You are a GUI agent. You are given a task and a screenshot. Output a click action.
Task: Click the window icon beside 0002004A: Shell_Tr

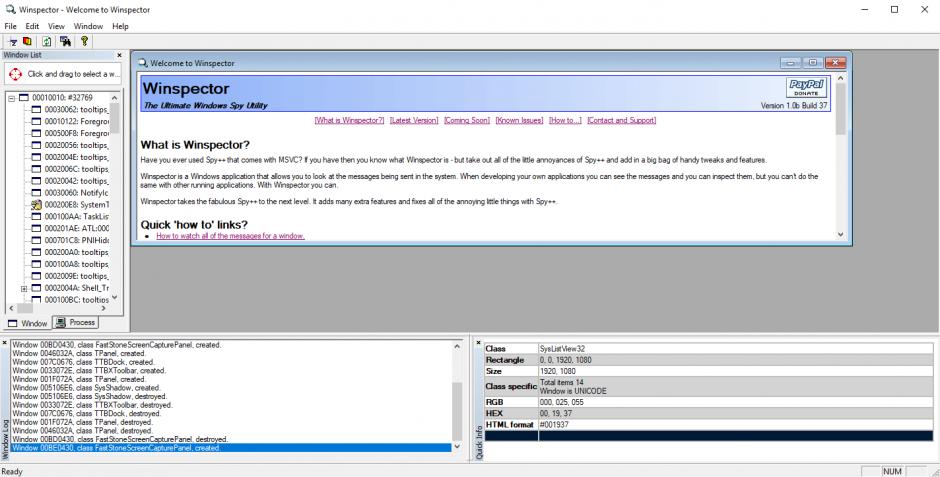click(36, 288)
